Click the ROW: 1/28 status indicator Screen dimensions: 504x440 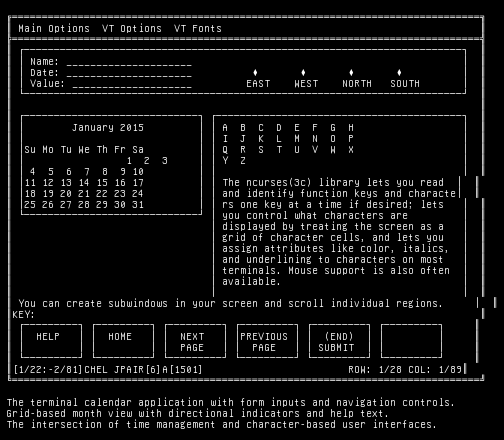coord(375,370)
